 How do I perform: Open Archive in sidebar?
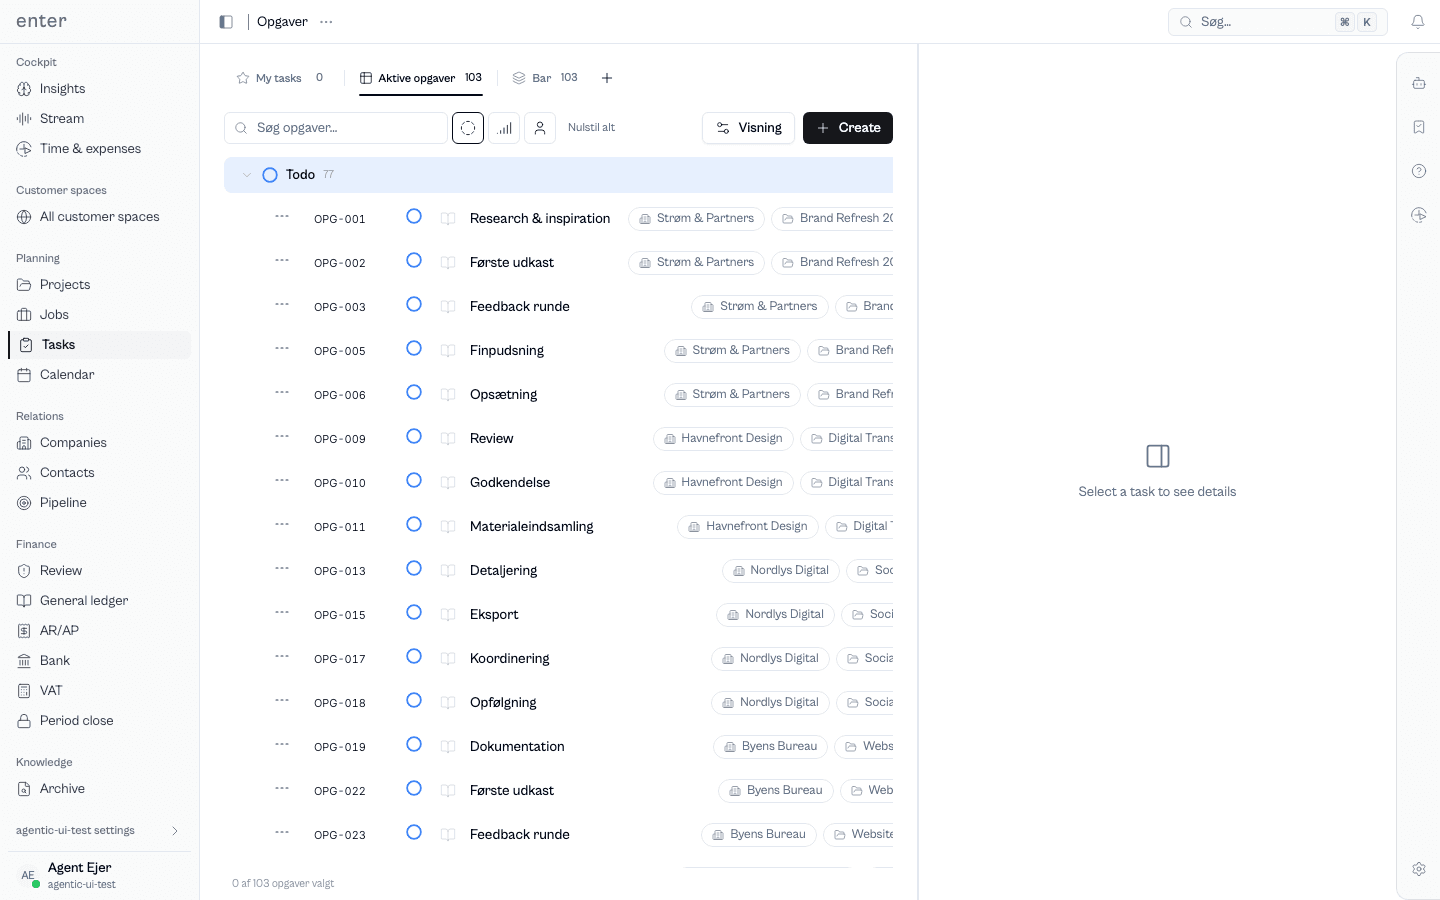(99, 789)
